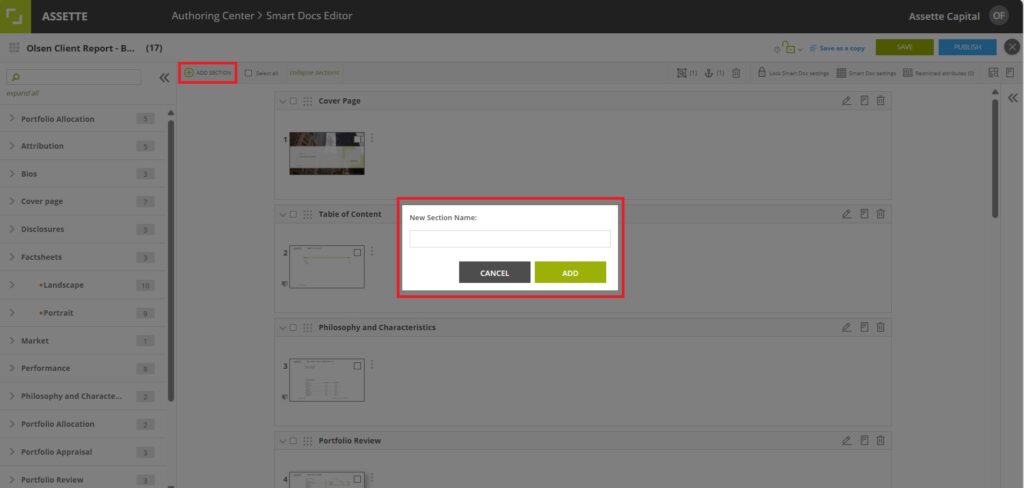The height and width of the screenshot is (488, 1024).
Task: Edit the Table of Content section name
Action: click(x=846, y=214)
